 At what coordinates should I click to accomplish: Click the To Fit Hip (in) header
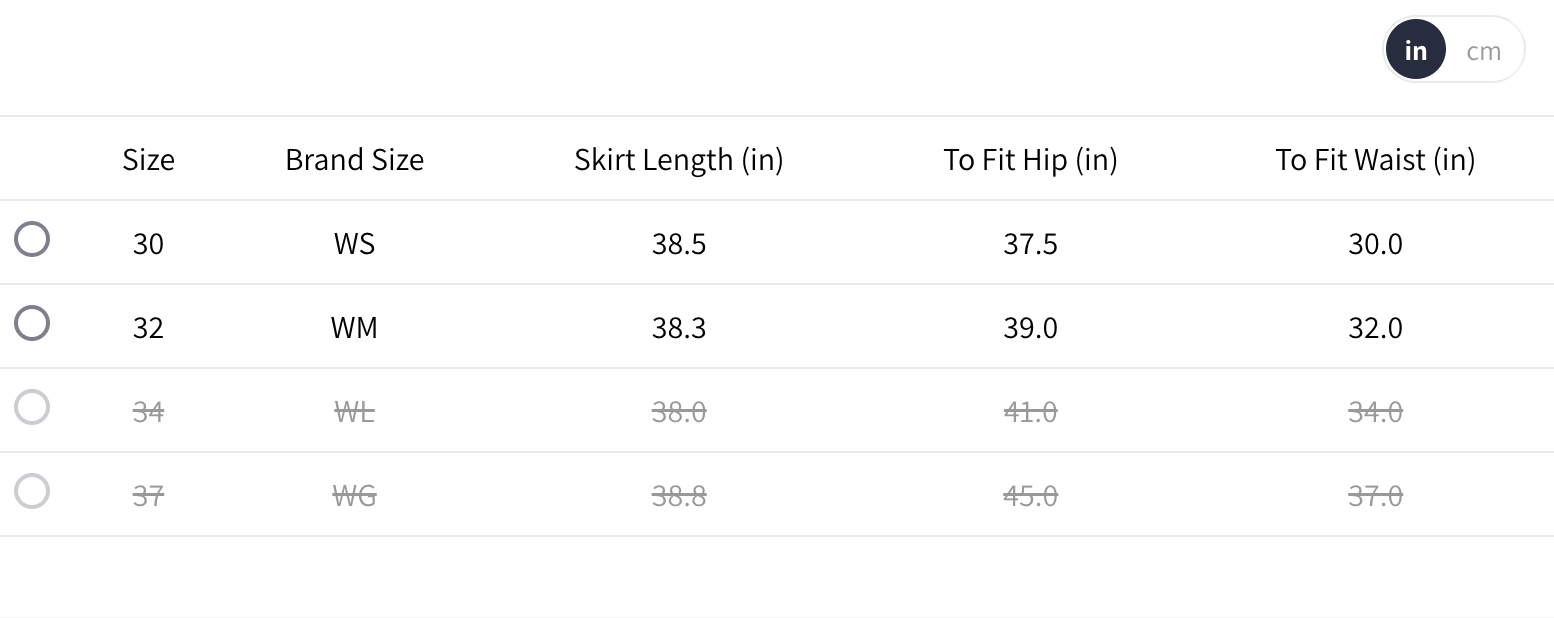[x=1030, y=160]
